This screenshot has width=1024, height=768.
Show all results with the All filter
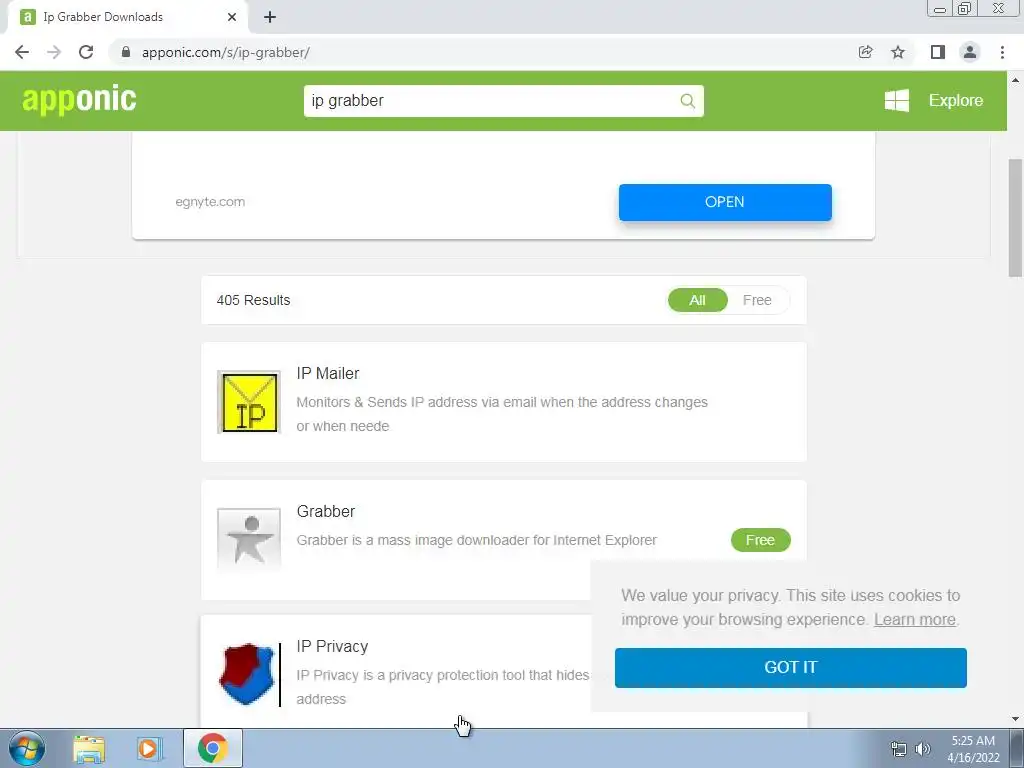(x=697, y=300)
